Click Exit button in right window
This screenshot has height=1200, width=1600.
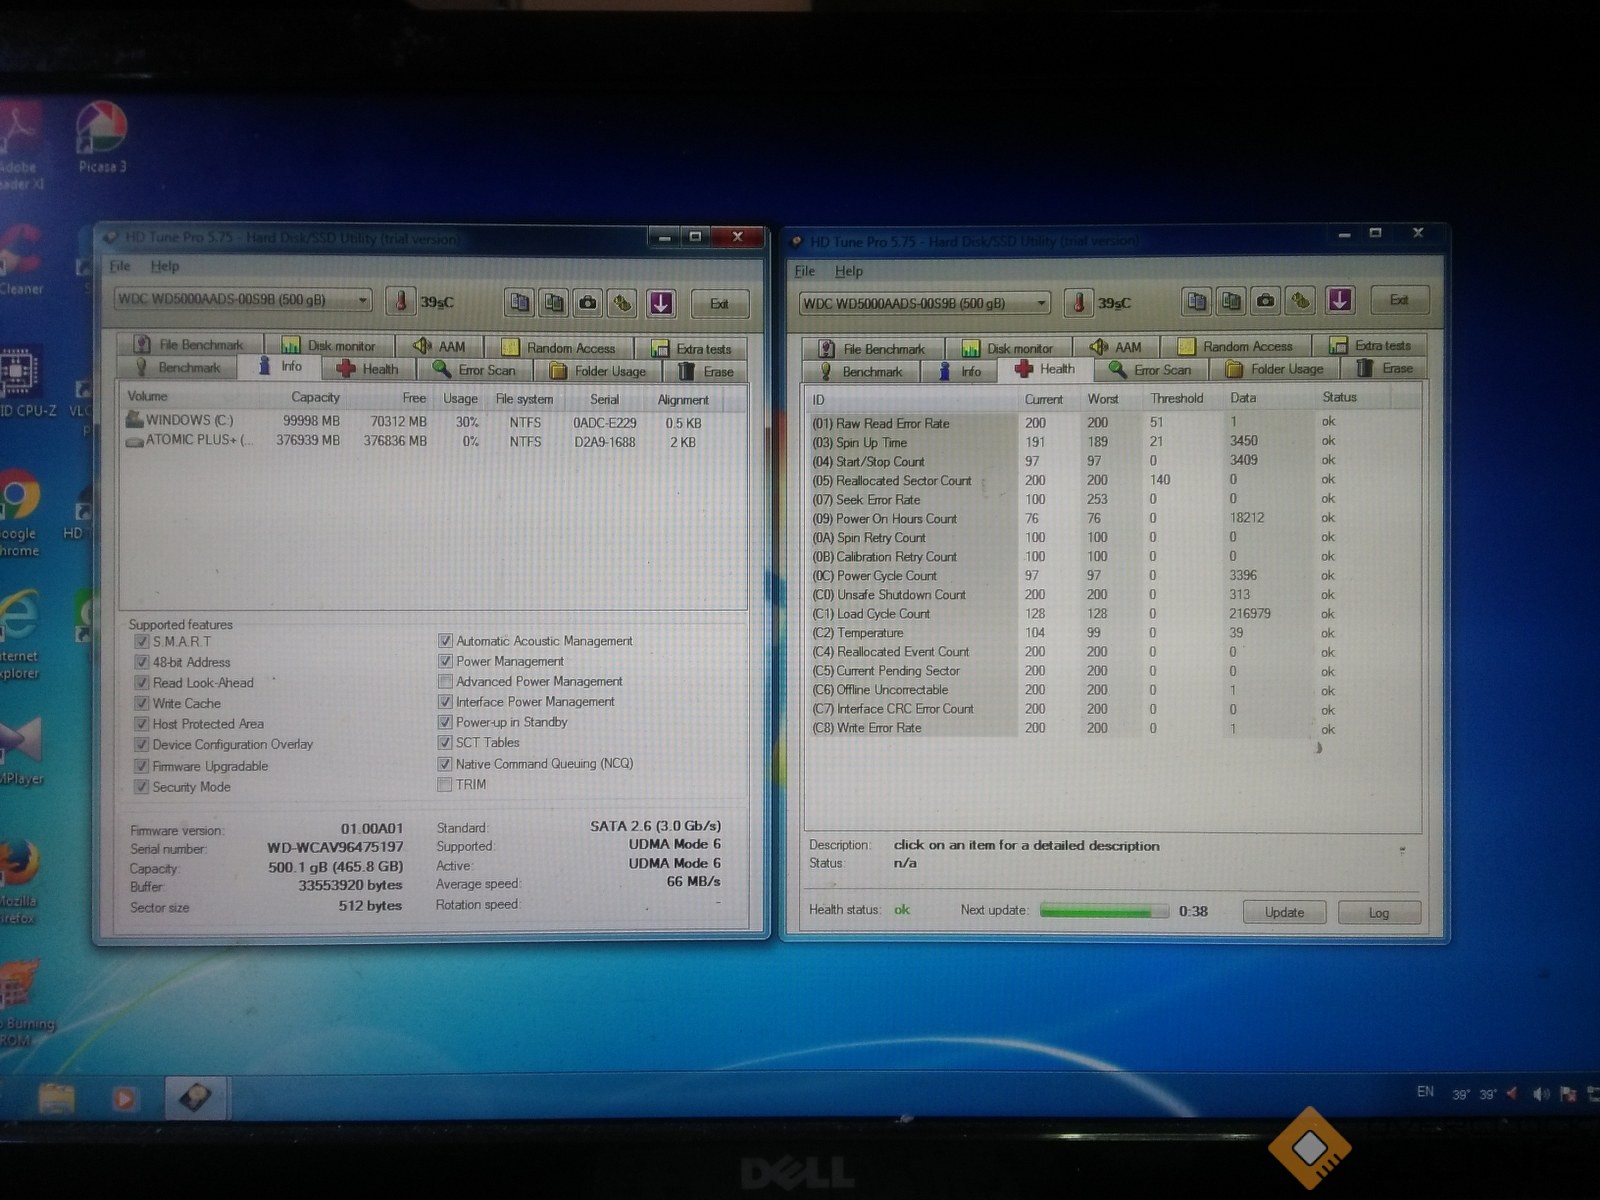click(1398, 300)
